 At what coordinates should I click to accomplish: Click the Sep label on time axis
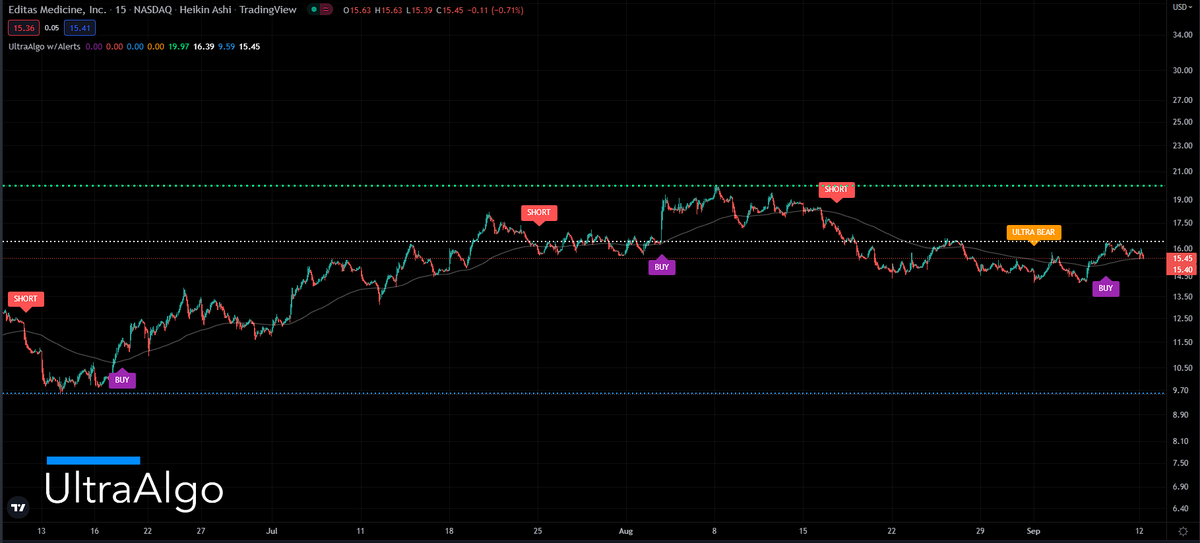[x=1034, y=531]
